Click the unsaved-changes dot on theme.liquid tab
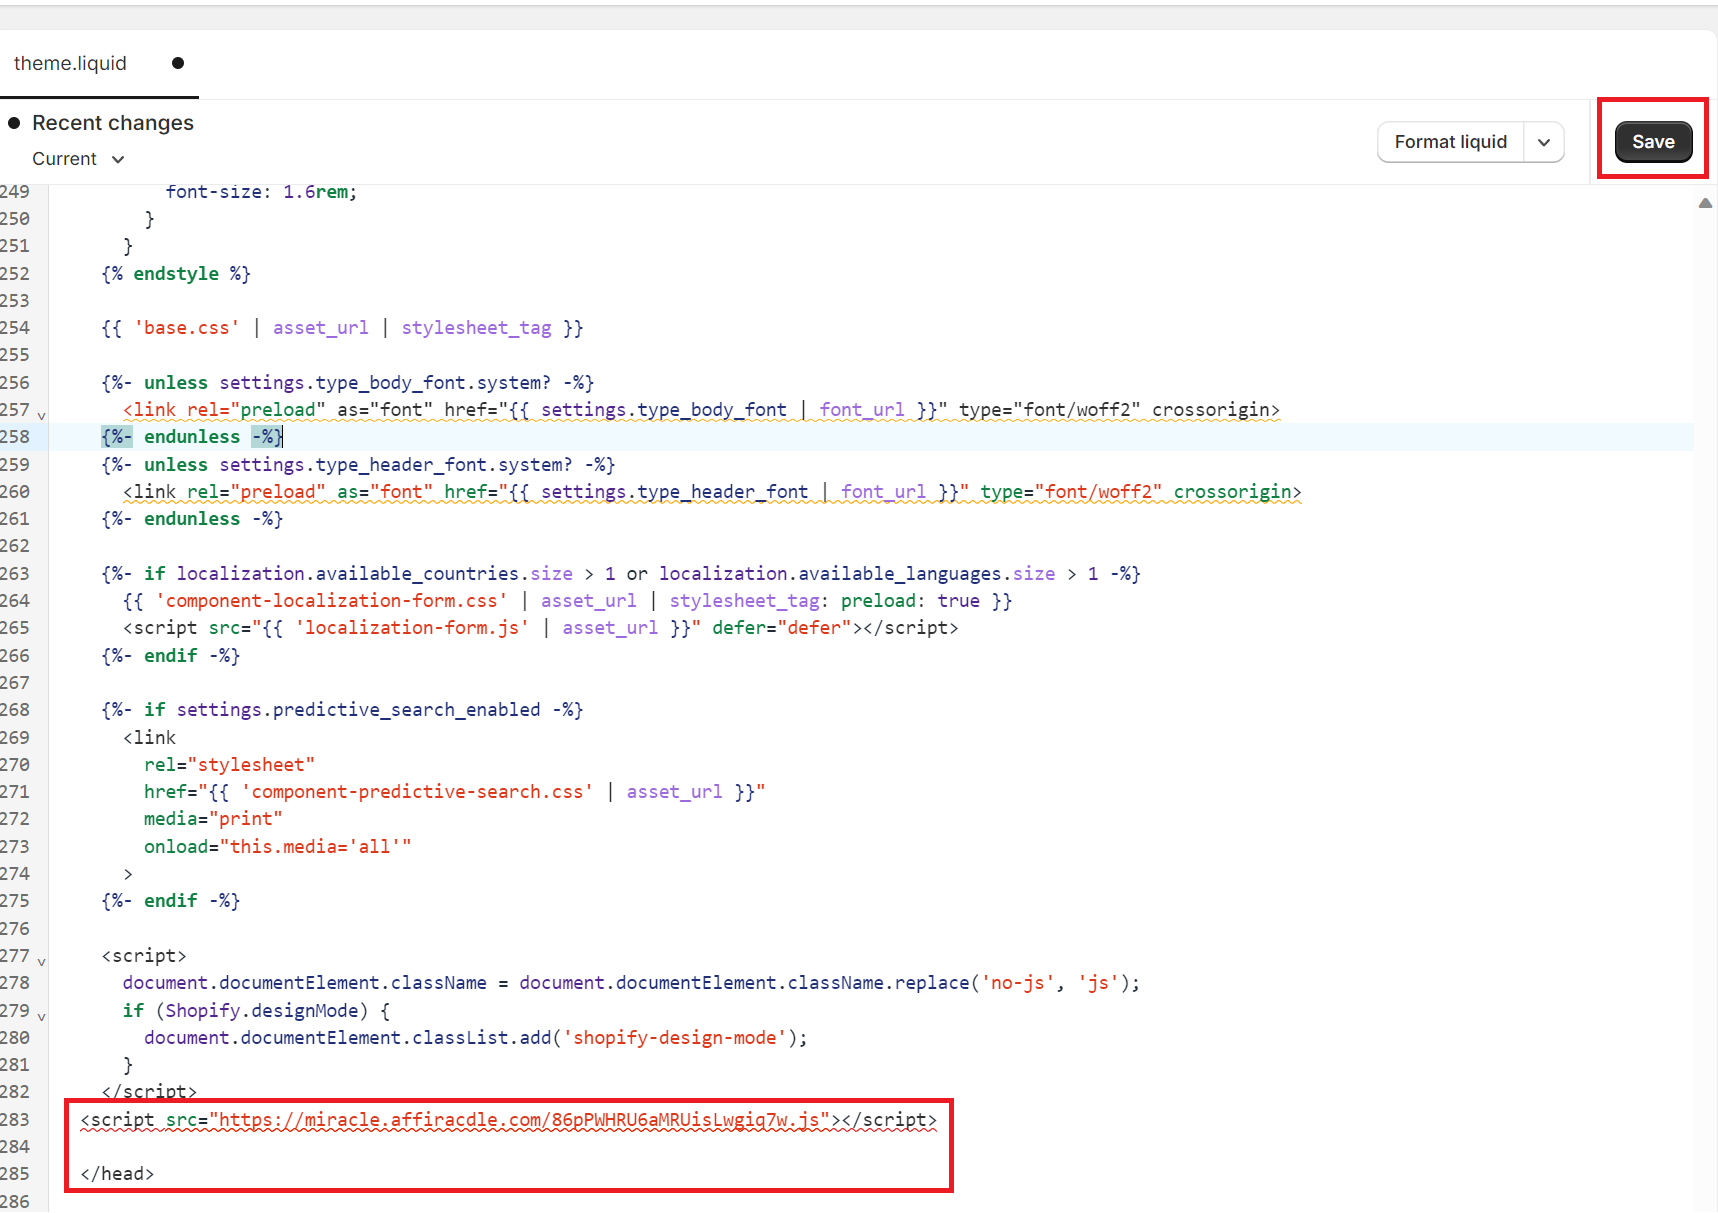The width and height of the screenshot is (1718, 1213). (178, 63)
